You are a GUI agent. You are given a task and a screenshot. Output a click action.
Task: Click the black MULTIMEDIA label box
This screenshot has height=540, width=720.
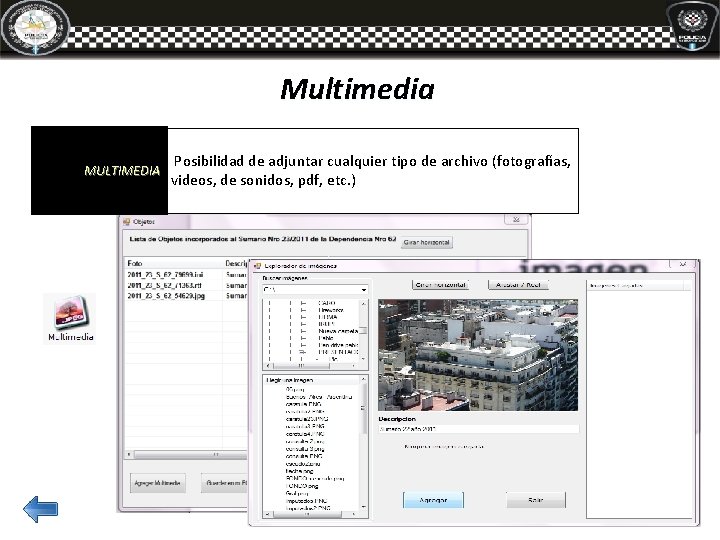99,170
